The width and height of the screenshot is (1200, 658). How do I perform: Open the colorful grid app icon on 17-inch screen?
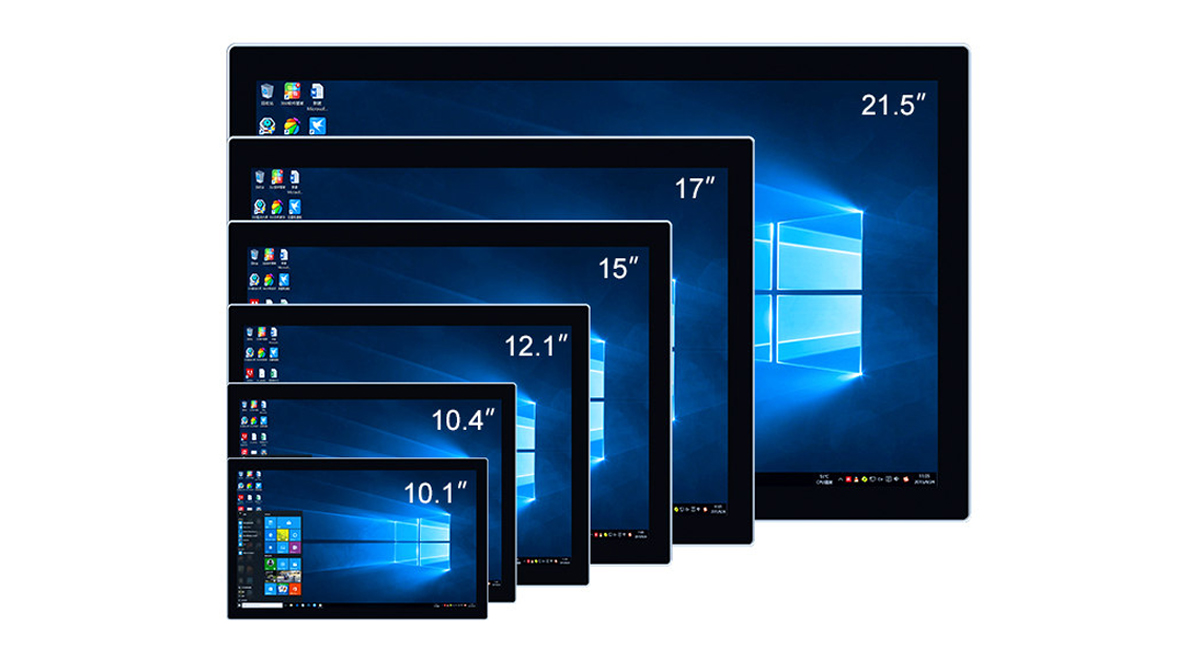(277, 177)
